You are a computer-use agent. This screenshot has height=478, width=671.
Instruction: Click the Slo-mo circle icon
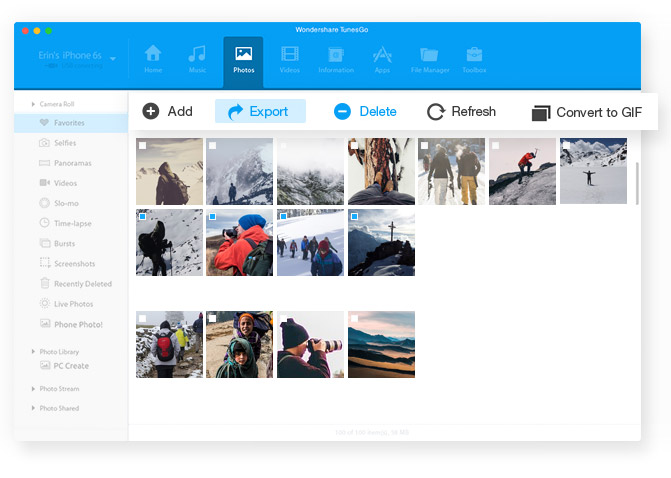pyautogui.click(x=45, y=203)
